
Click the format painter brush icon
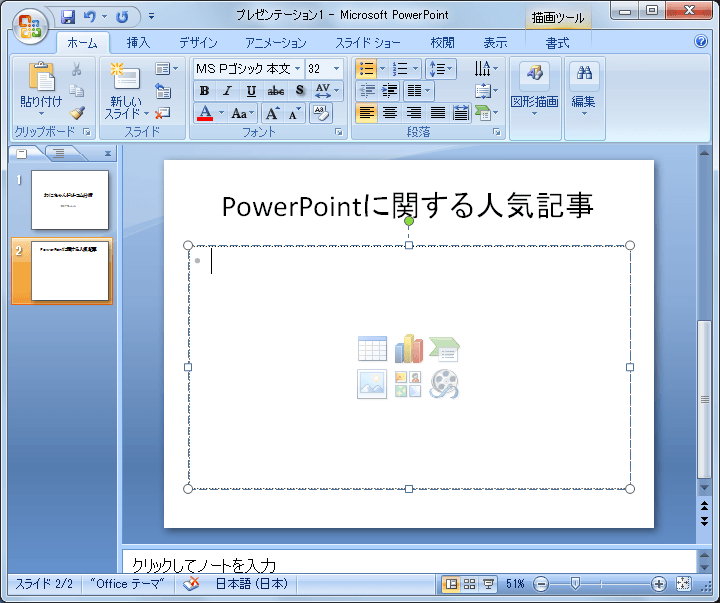pyautogui.click(x=77, y=113)
